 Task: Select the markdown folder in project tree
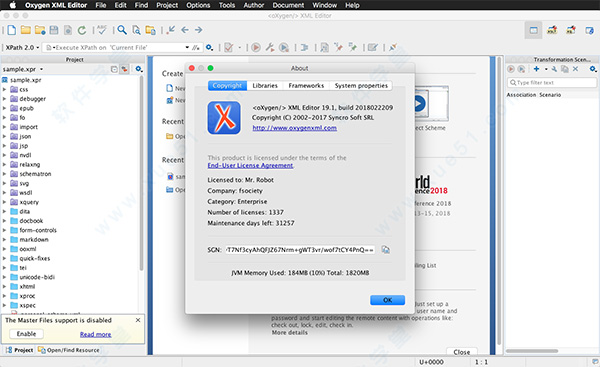point(34,240)
